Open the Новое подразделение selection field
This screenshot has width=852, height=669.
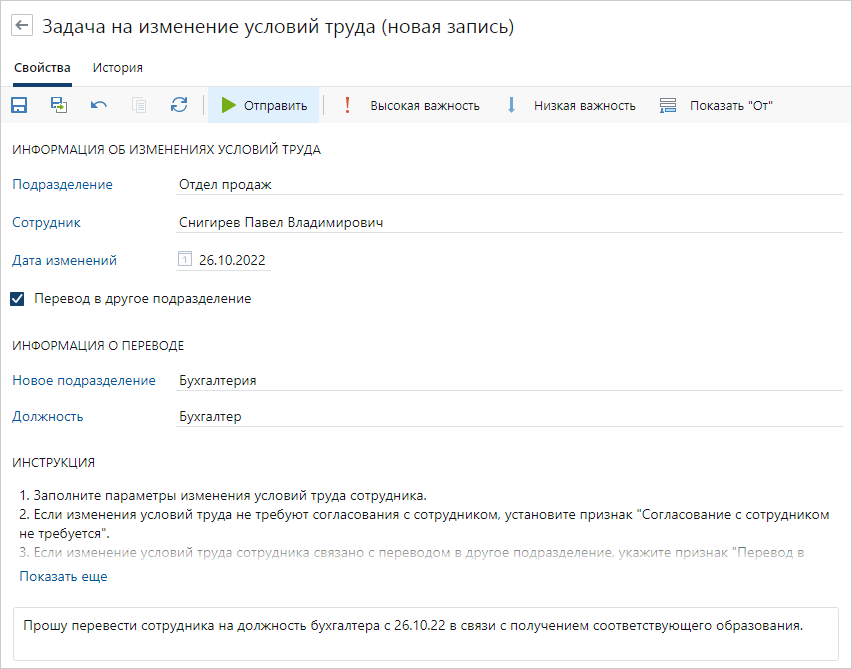[x=400, y=380]
